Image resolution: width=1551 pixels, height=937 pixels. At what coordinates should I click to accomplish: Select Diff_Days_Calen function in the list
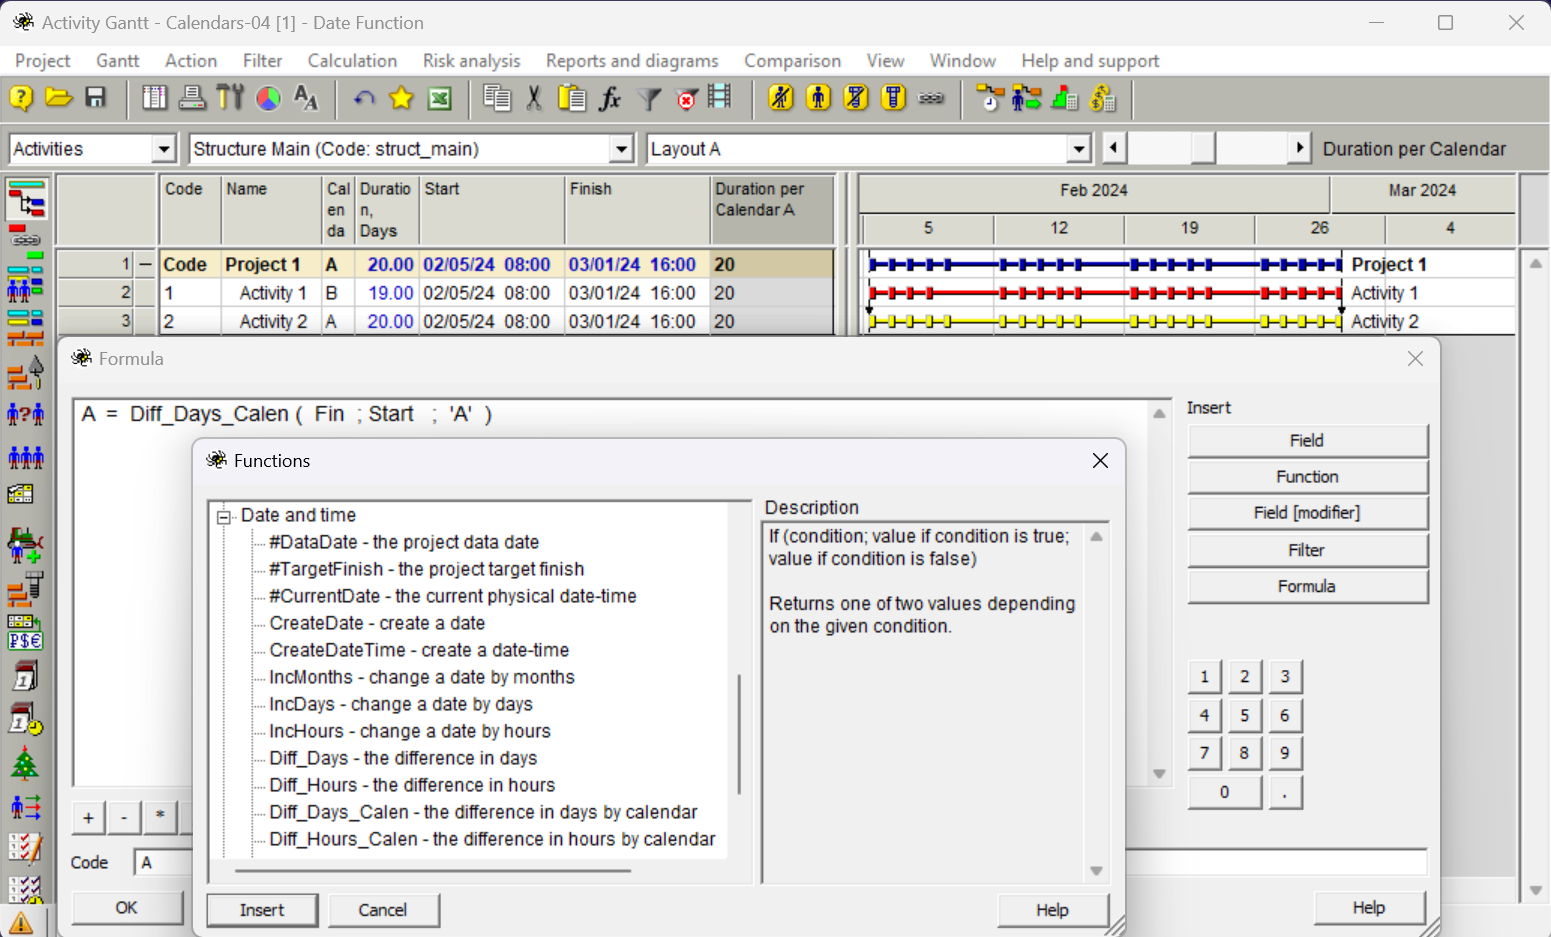[x=483, y=812]
